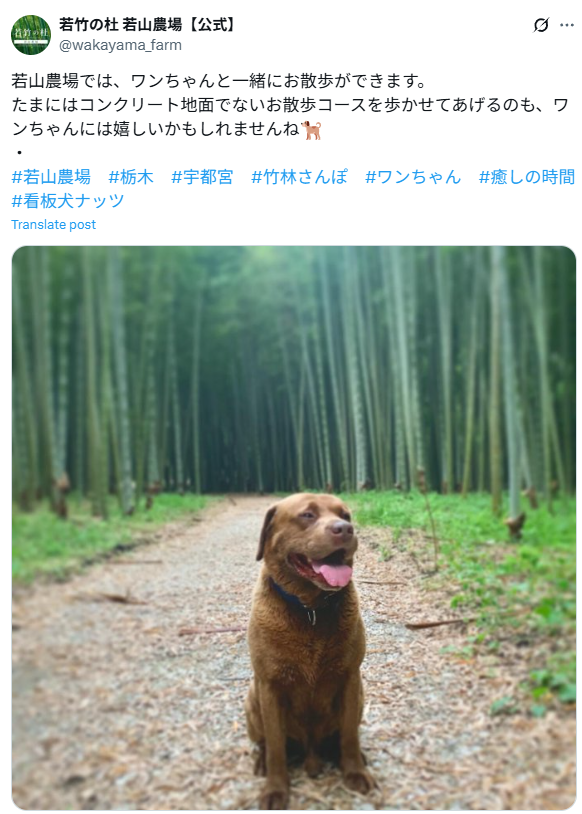Click the Grok icon beside the more menu
The width and height of the screenshot is (582, 814).
click(x=541, y=25)
